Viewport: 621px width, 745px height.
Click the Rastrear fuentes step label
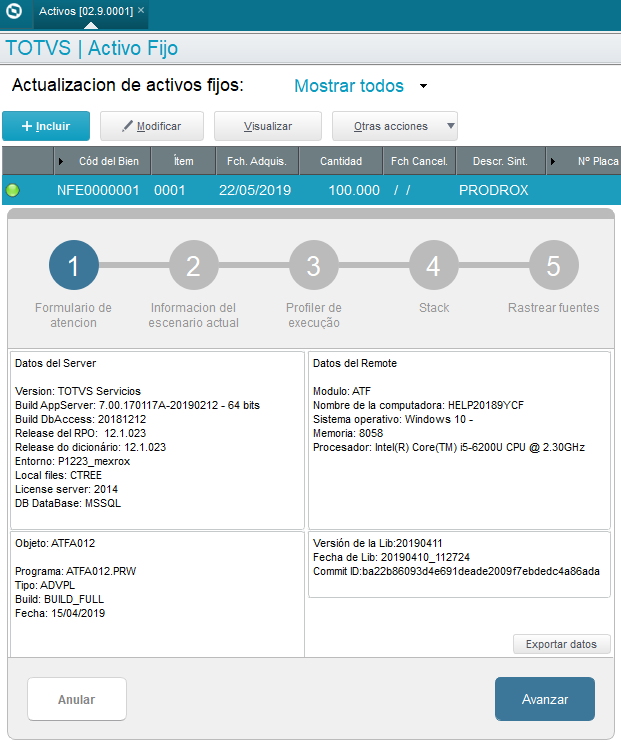tap(554, 308)
